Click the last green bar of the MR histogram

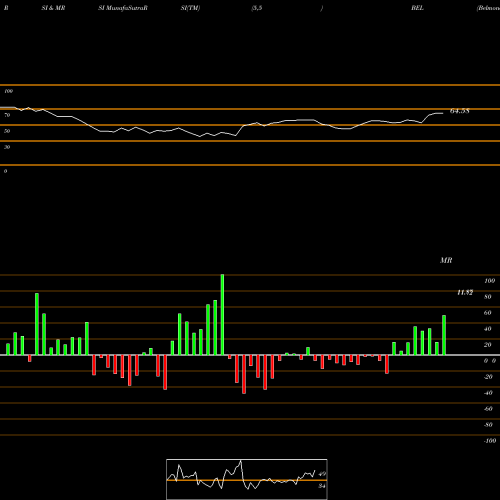(x=444, y=335)
